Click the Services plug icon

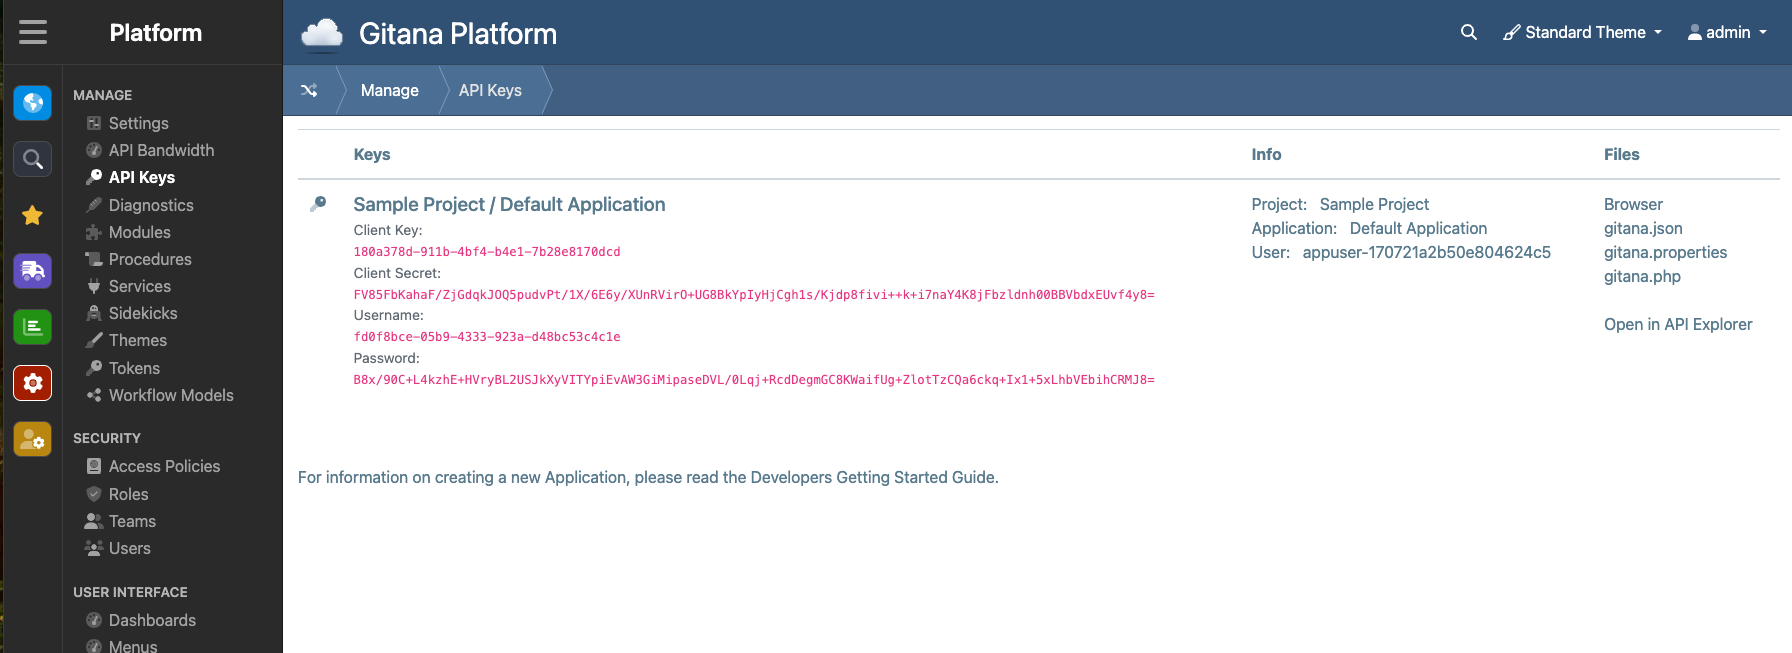[x=94, y=286]
